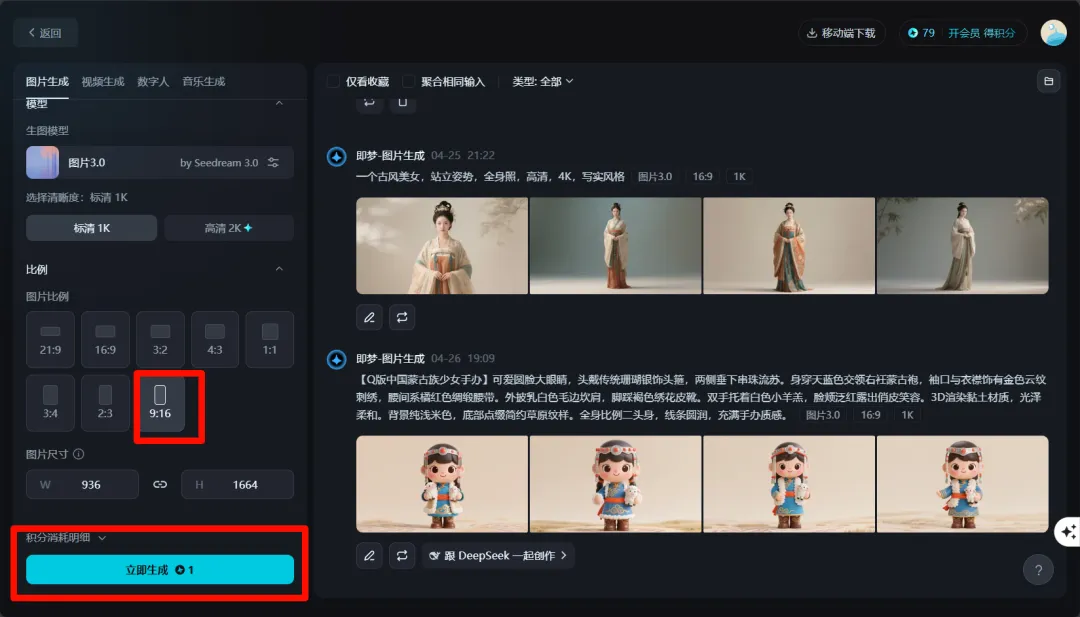Select 高清 2K resolution

click(x=229, y=228)
